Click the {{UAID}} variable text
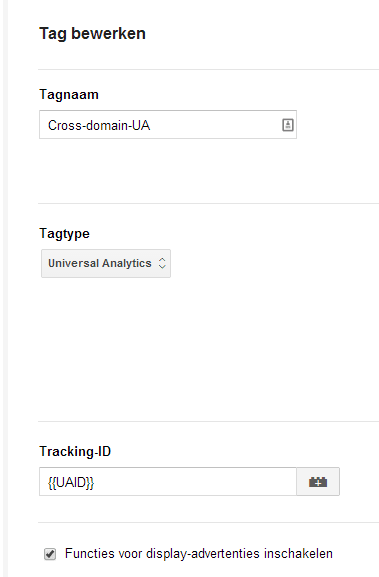This screenshot has height=577, width=379. point(71,482)
